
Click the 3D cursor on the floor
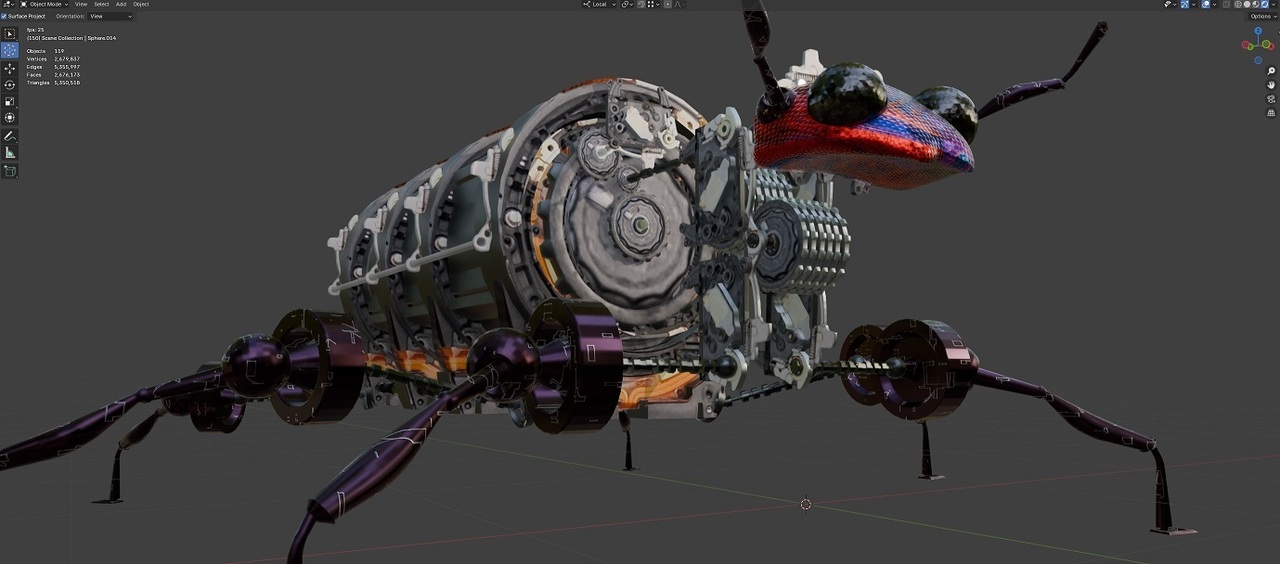(806, 504)
